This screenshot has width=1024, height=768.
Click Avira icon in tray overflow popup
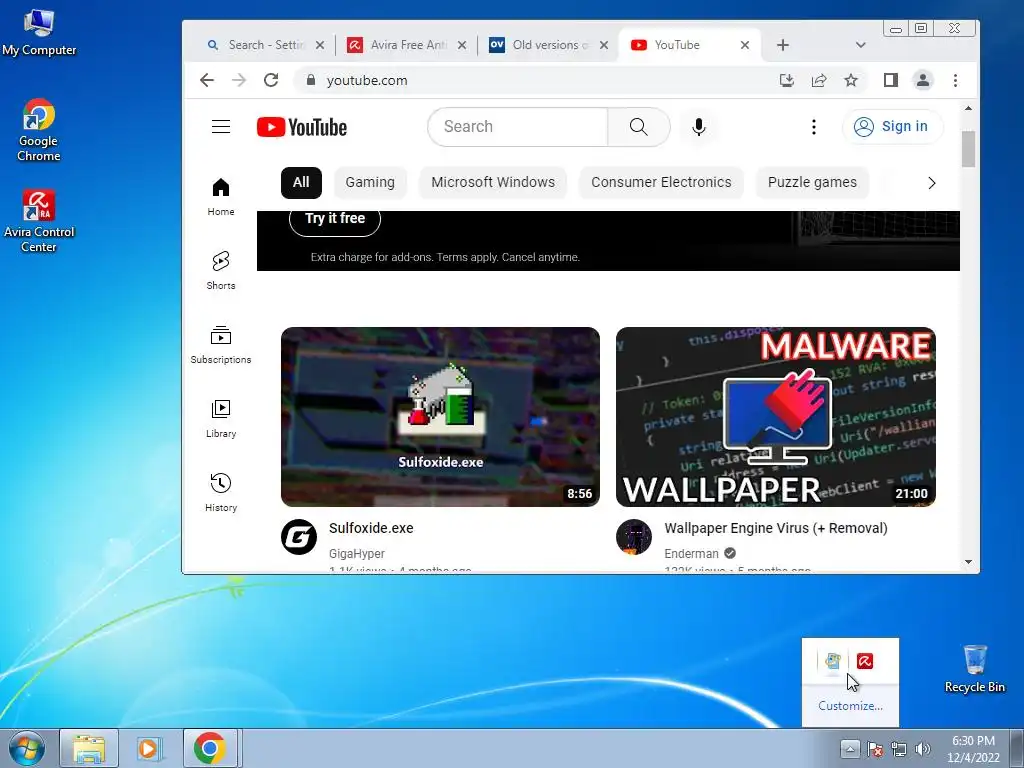tap(865, 661)
